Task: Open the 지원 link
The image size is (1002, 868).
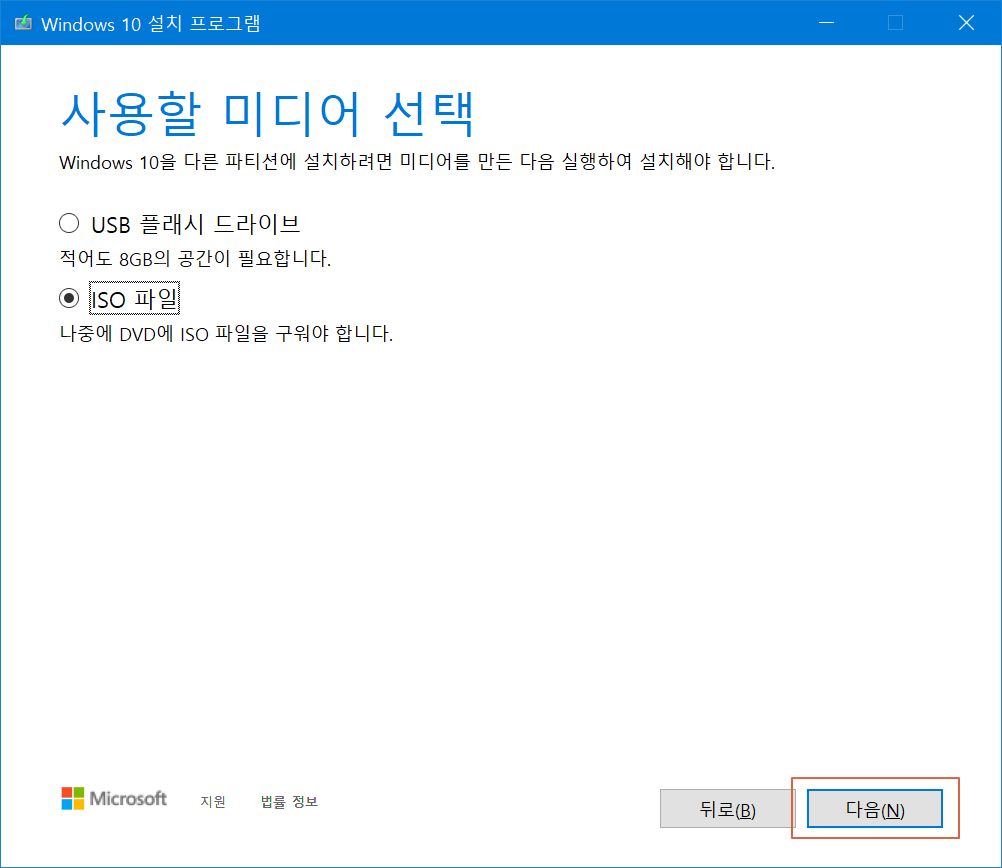Action: point(213,802)
